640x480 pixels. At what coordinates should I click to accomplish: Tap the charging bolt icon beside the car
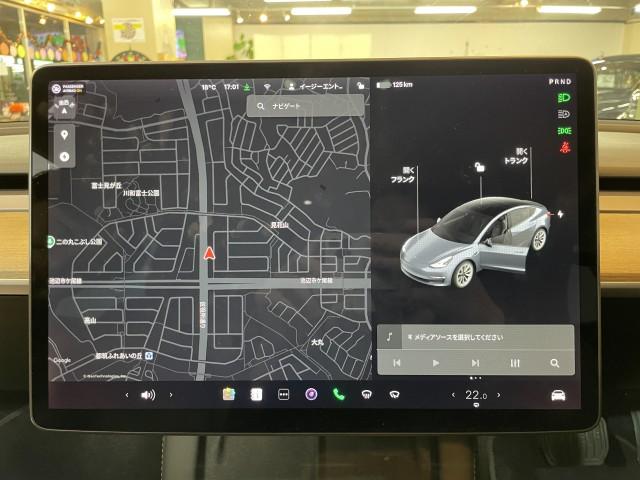pos(560,213)
